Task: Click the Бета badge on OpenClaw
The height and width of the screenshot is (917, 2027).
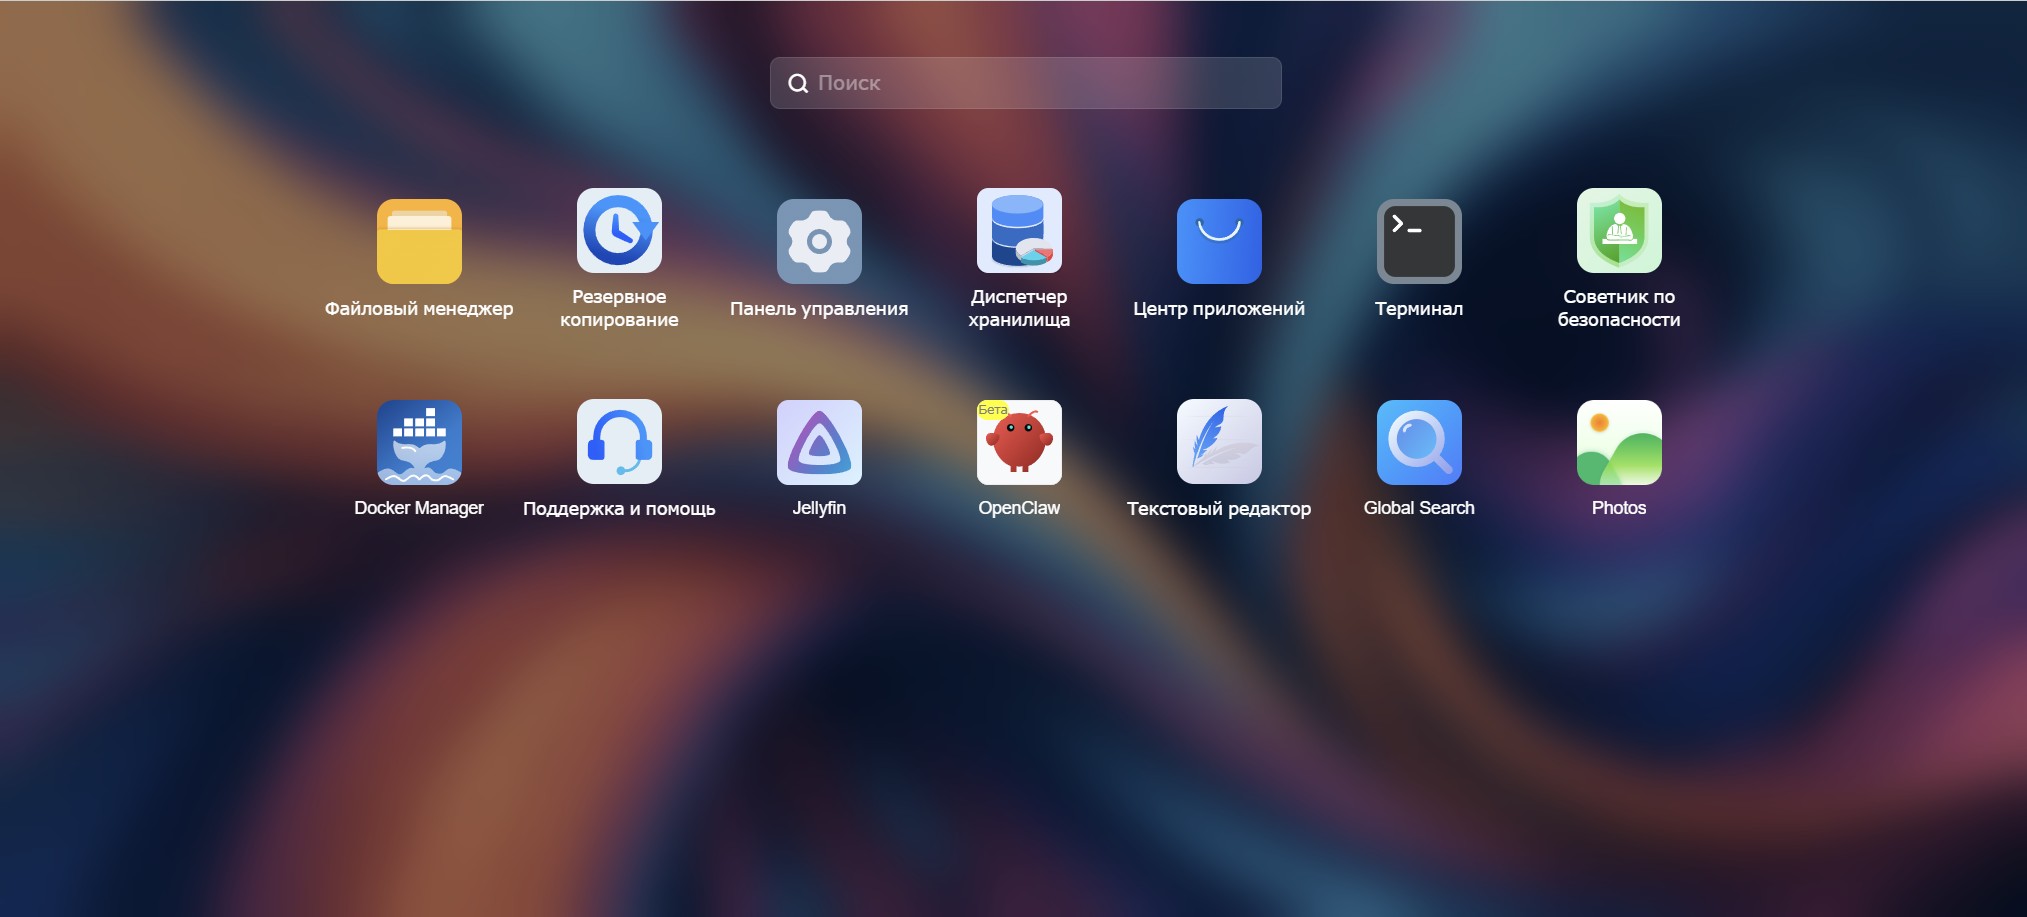Action: [x=993, y=410]
